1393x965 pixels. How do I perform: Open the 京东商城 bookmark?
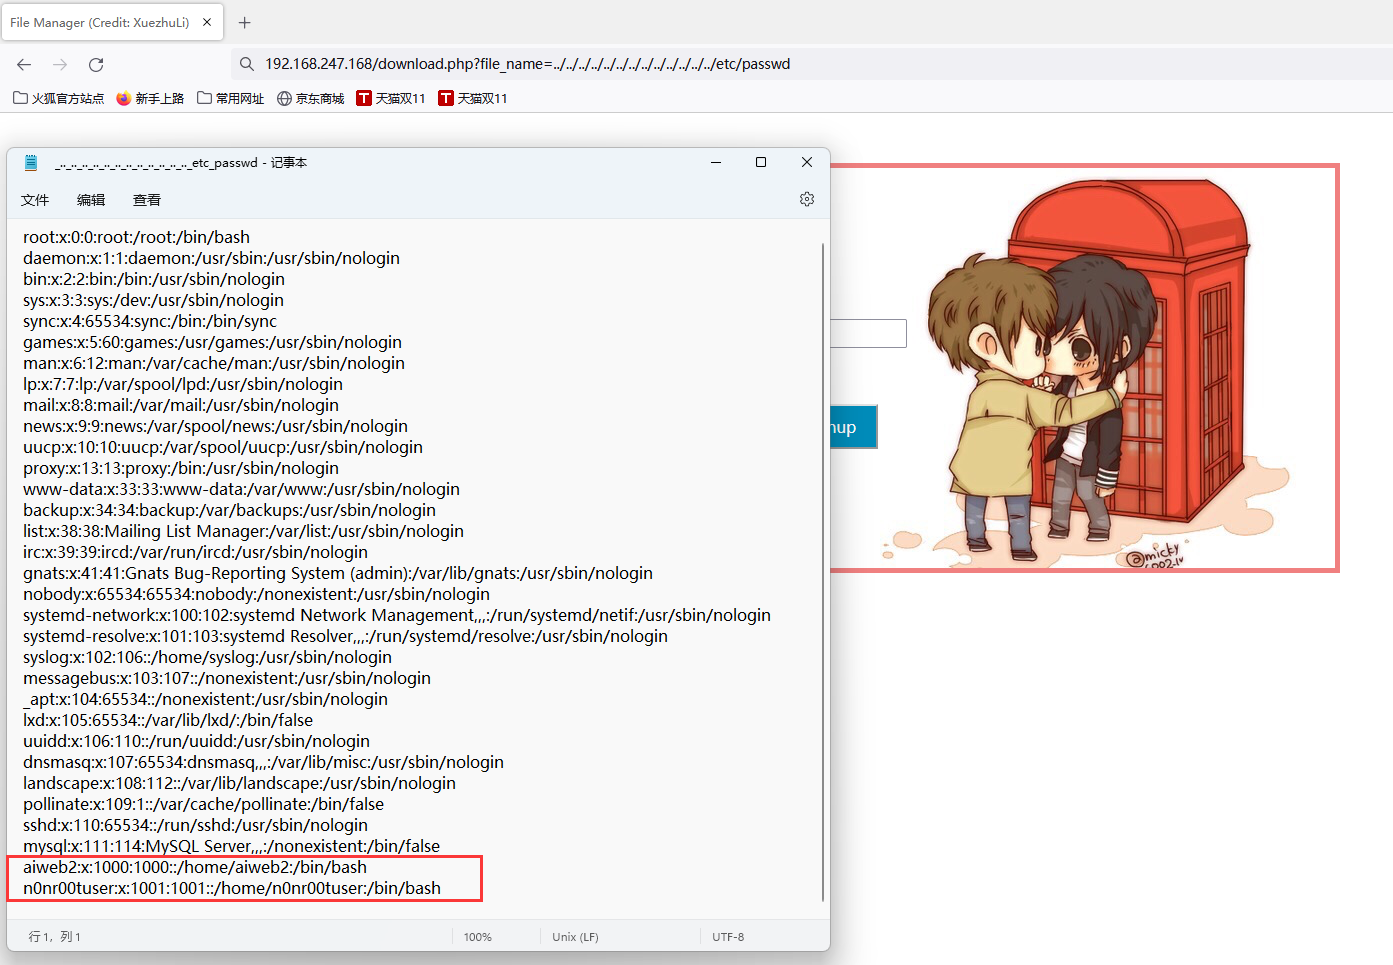coord(311,98)
